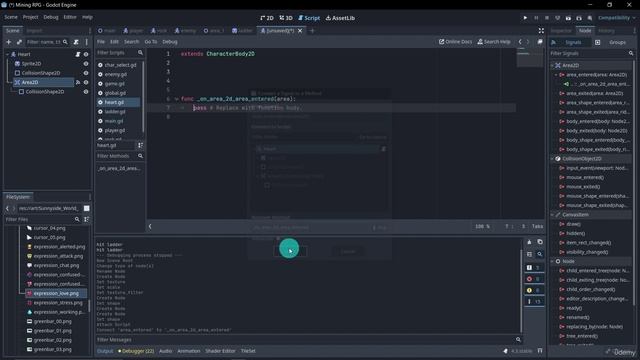The height and width of the screenshot is (360, 640).
Task: Hide the nested CollisionShape2D under Area2D
Action: [86, 92]
